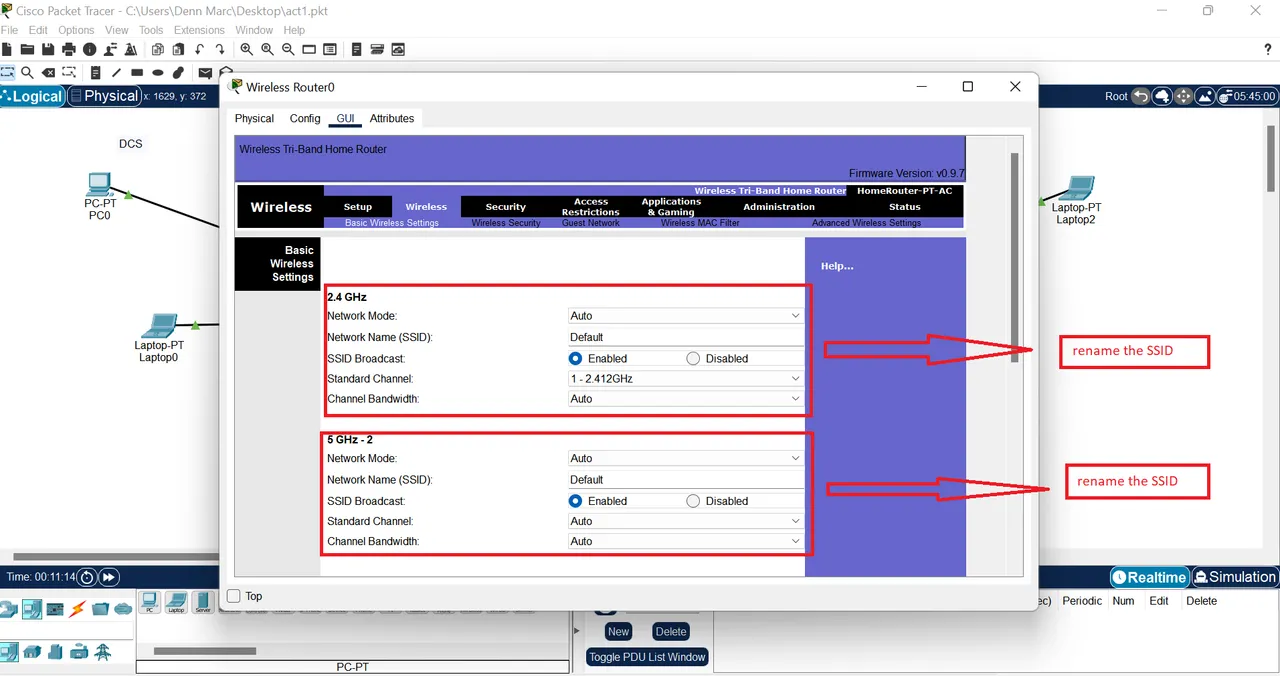The image size is (1280, 676).
Task: Switch to the Attributes tab of router
Action: pos(392,118)
